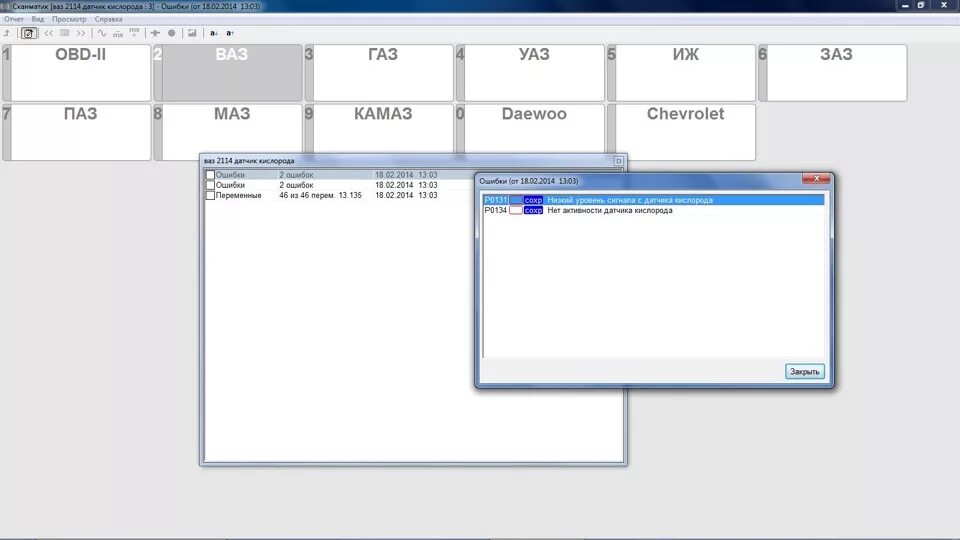This screenshot has width=960, height=540.
Task: Select the '46 из 46 перем. 13.135' entry
Action: click(320, 195)
